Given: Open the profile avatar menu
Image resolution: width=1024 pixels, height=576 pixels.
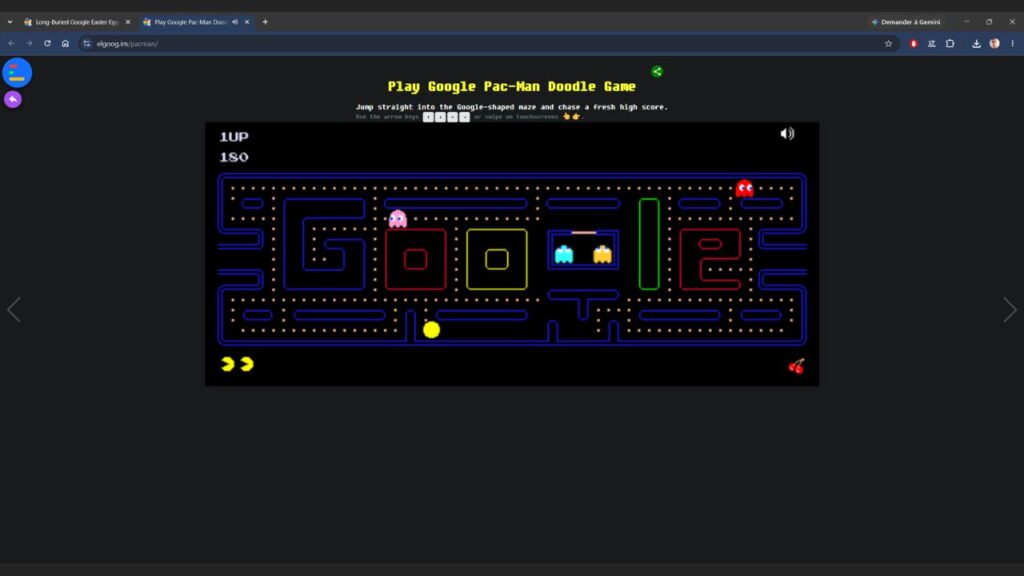Looking at the screenshot, I should click(x=995, y=44).
